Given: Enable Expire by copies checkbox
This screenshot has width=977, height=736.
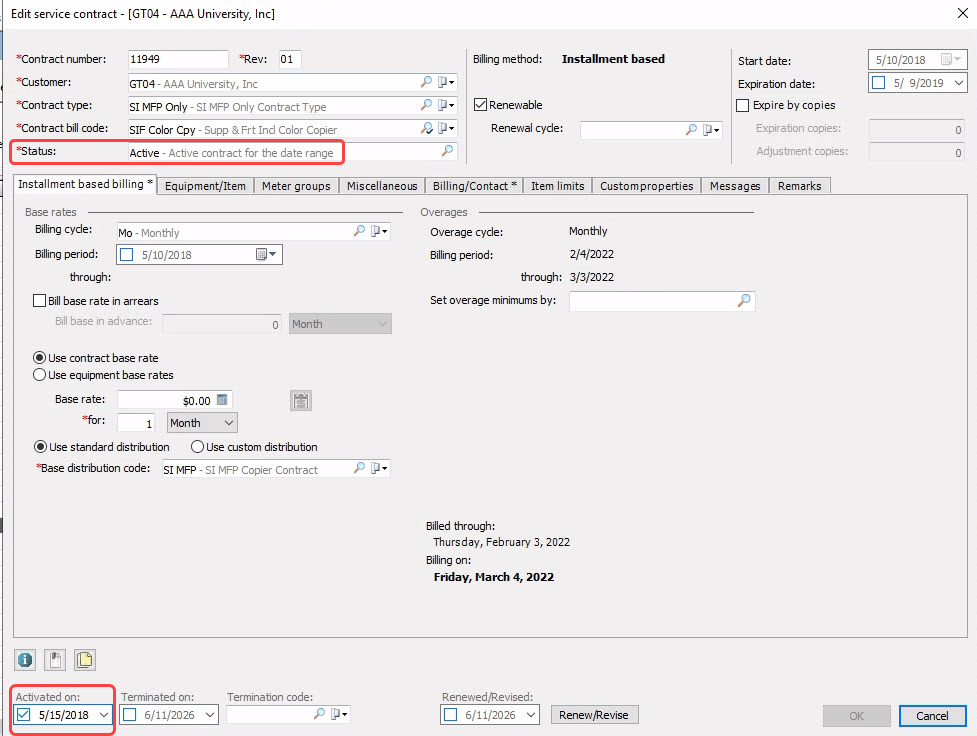Looking at the screenshot, I should 742,105.
